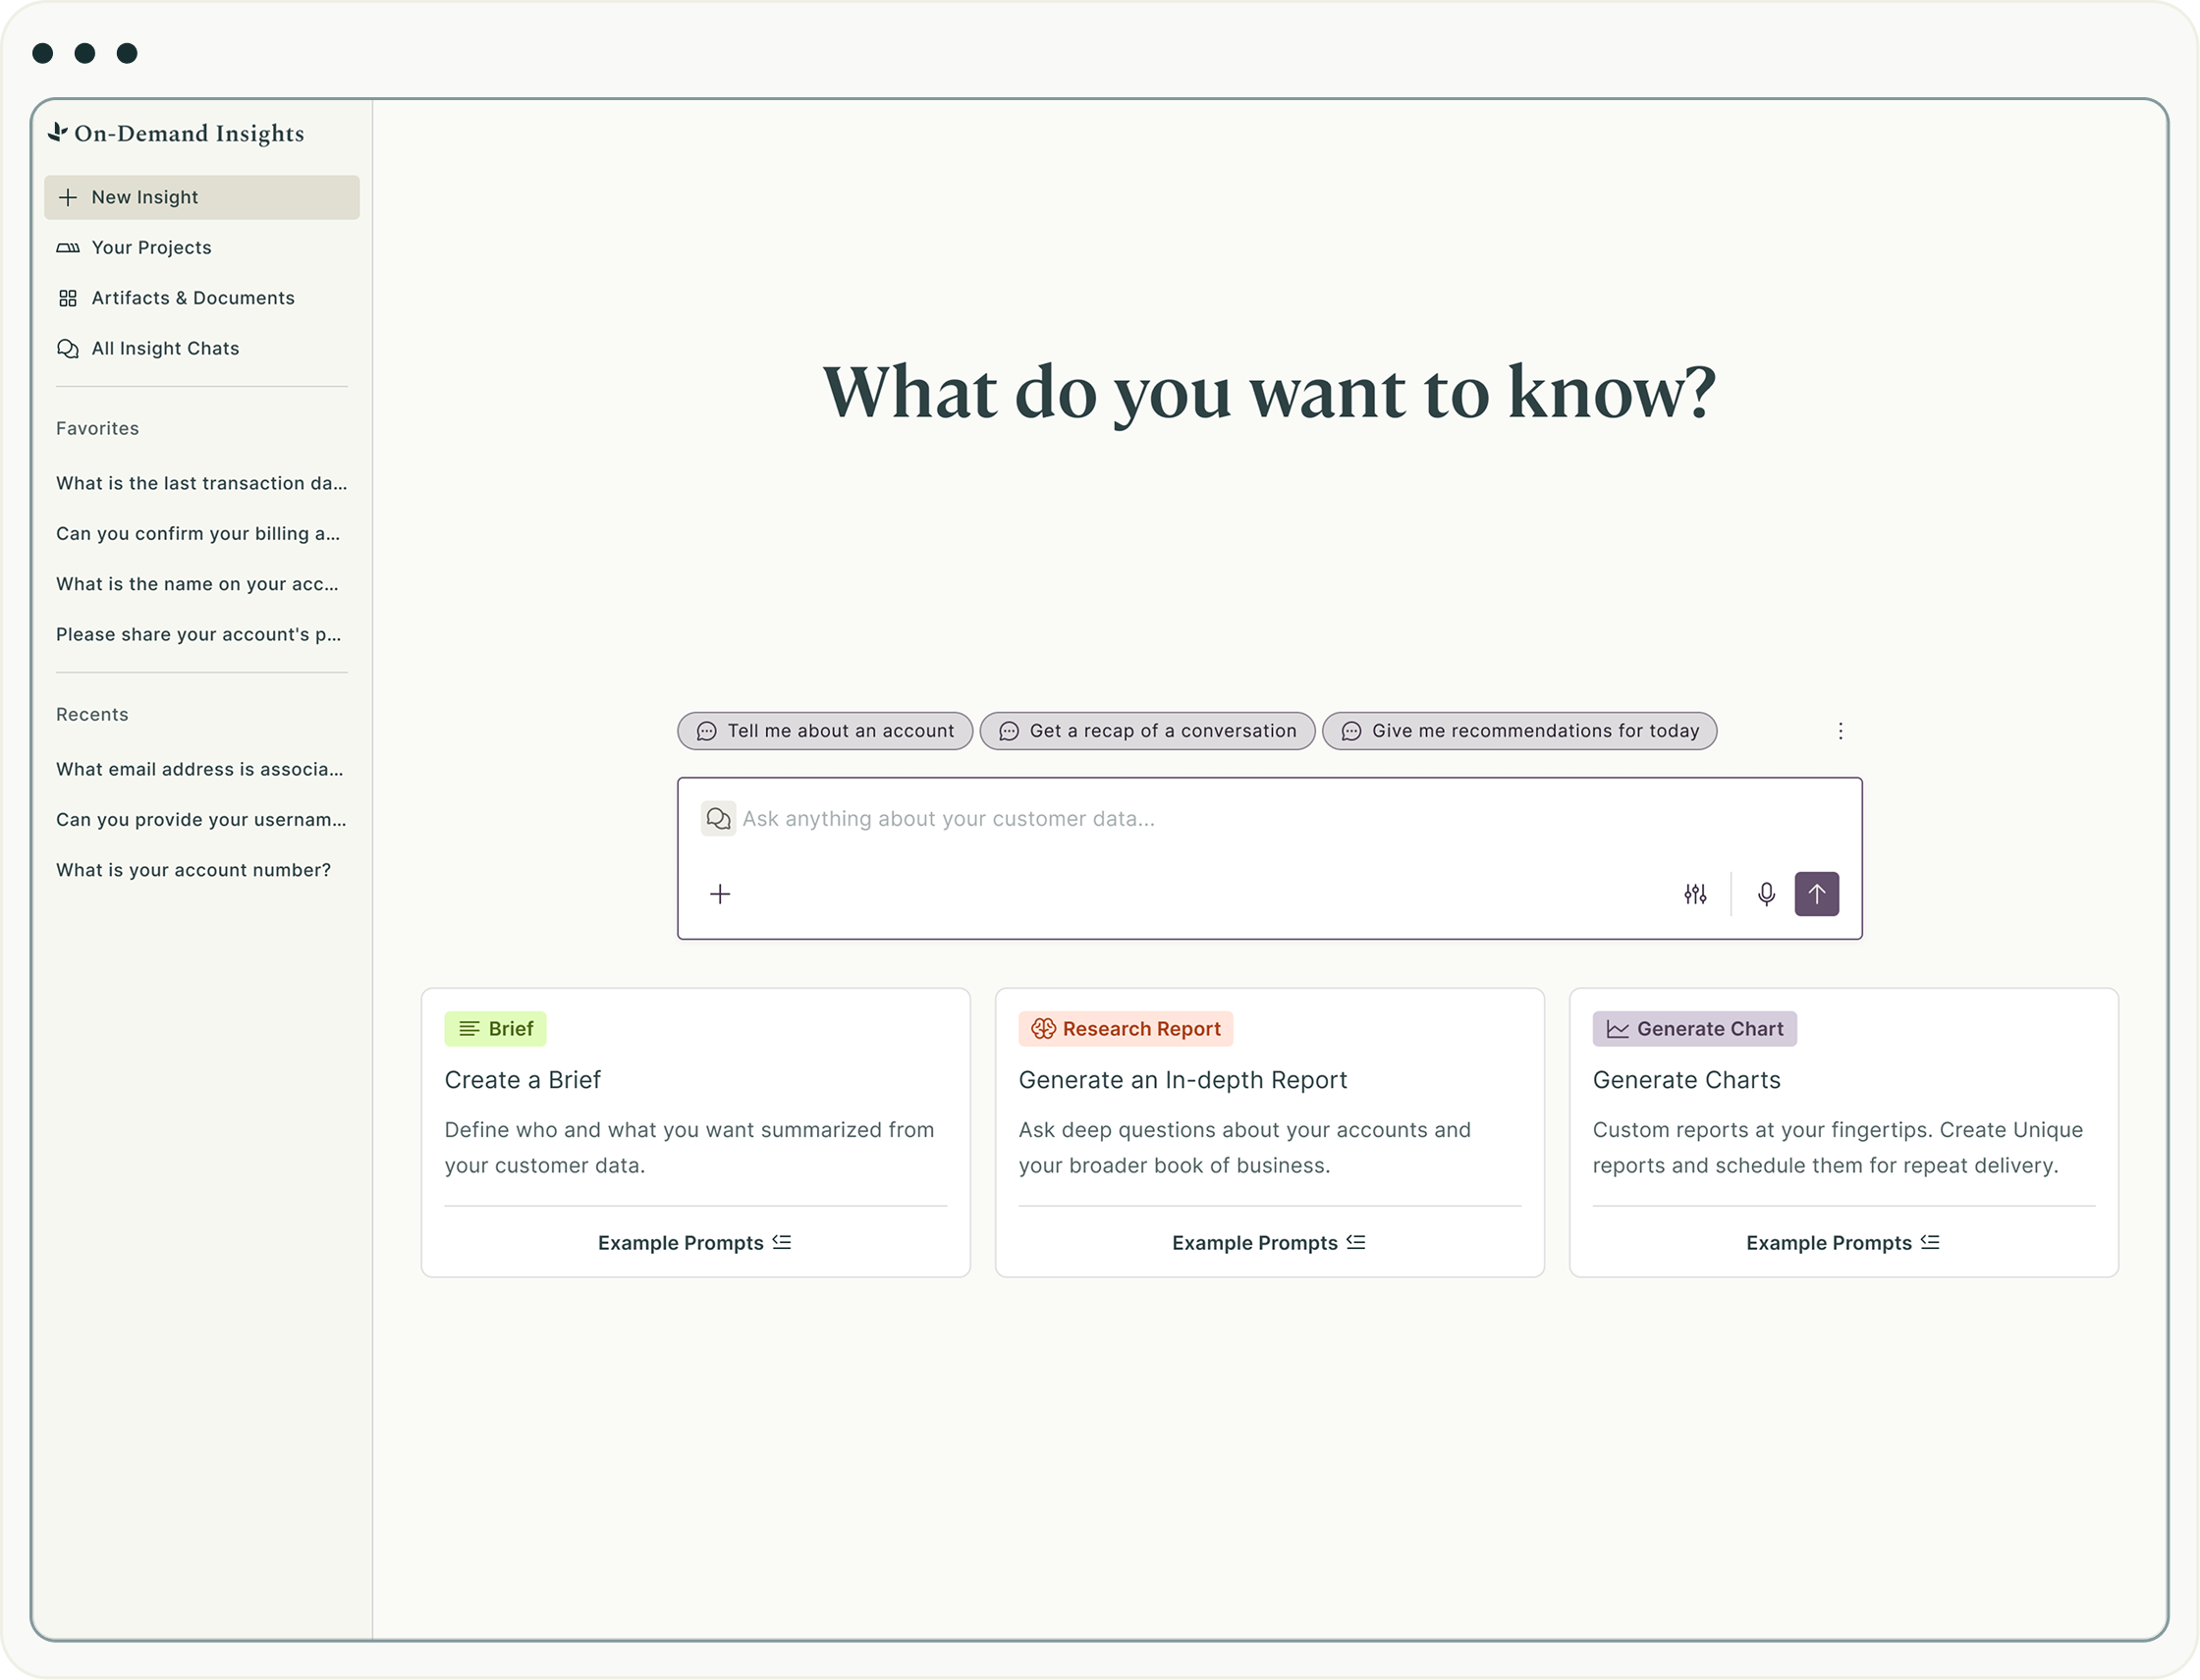The width and height of the screenshot is (2200, 1680).
Task: Click the chat icon in 'Give me recommendations' chip
Action: [x=1351, y=732]
